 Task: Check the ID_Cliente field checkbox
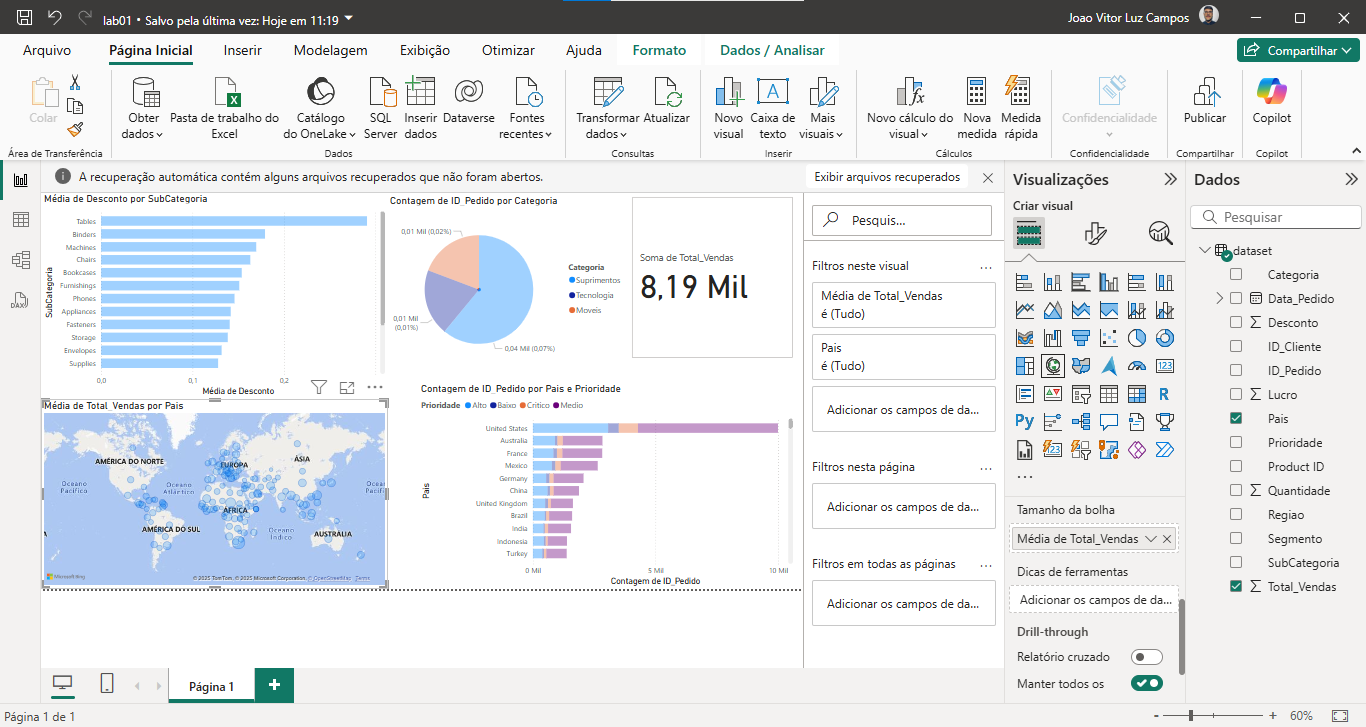point(1236,346)
